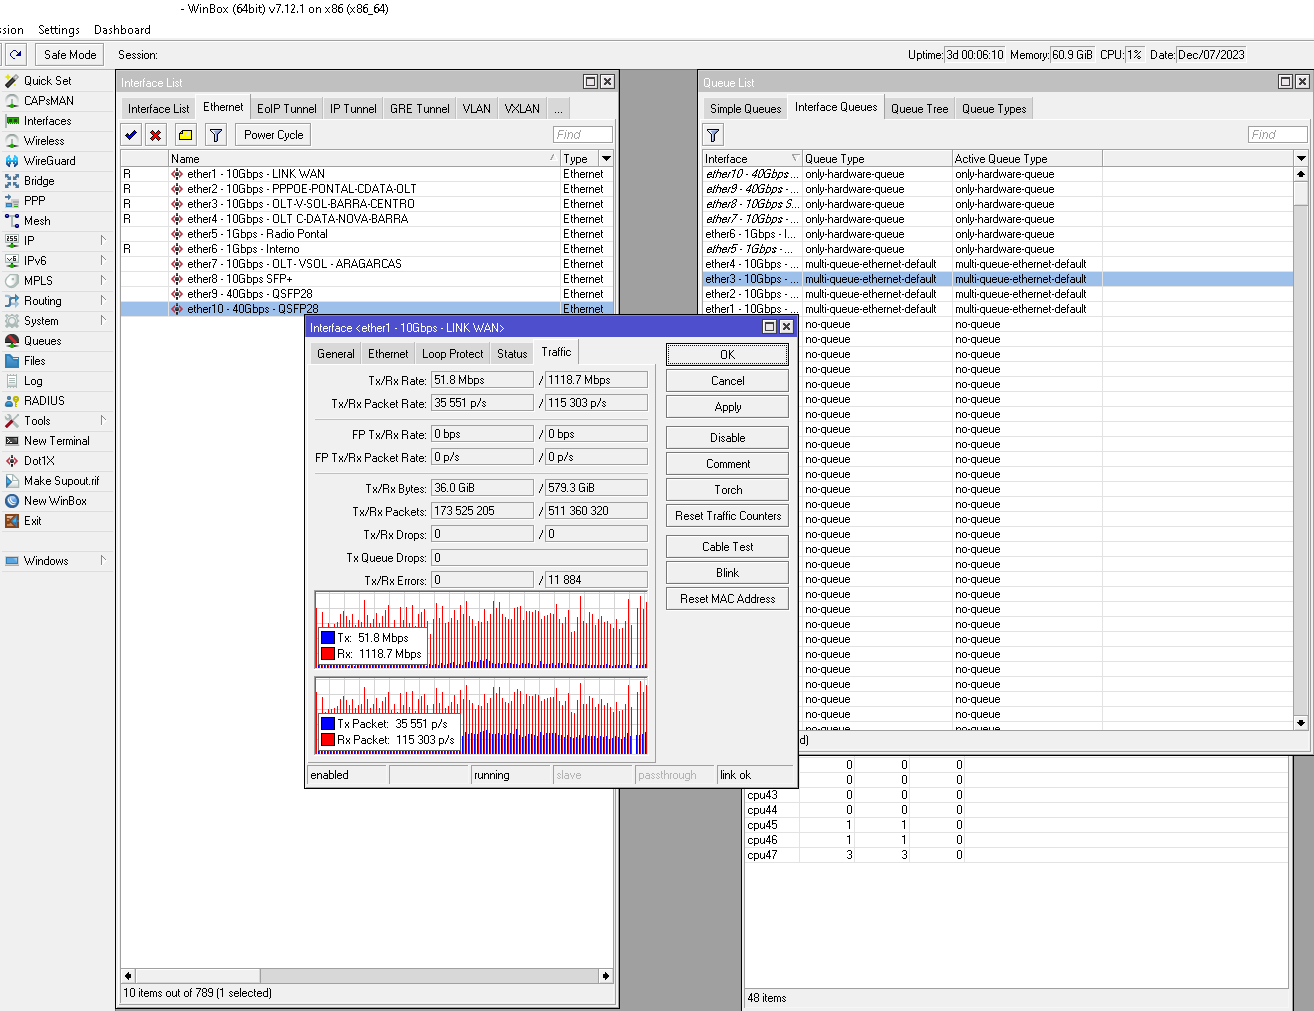Open the Queue List column selector dropdown
The image size is (1314, 1011).
click(x=1301, y=159)
